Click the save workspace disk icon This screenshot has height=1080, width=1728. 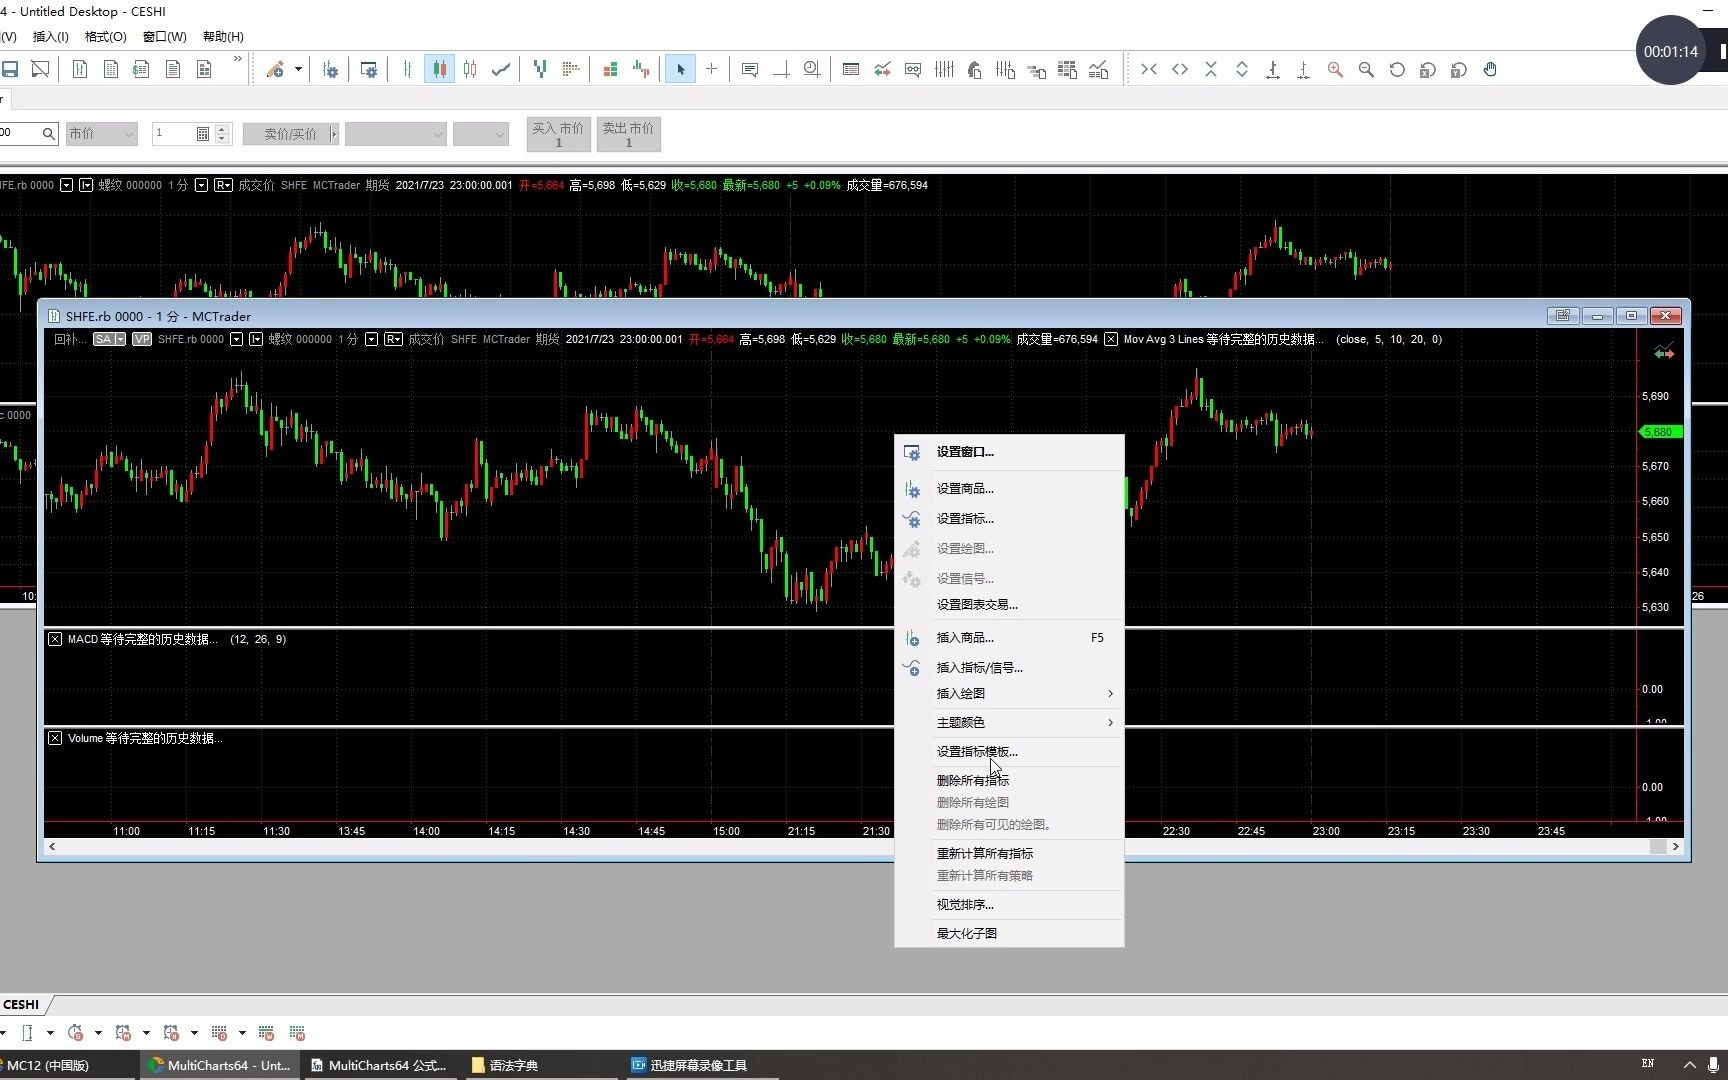(x=10, y=70)
